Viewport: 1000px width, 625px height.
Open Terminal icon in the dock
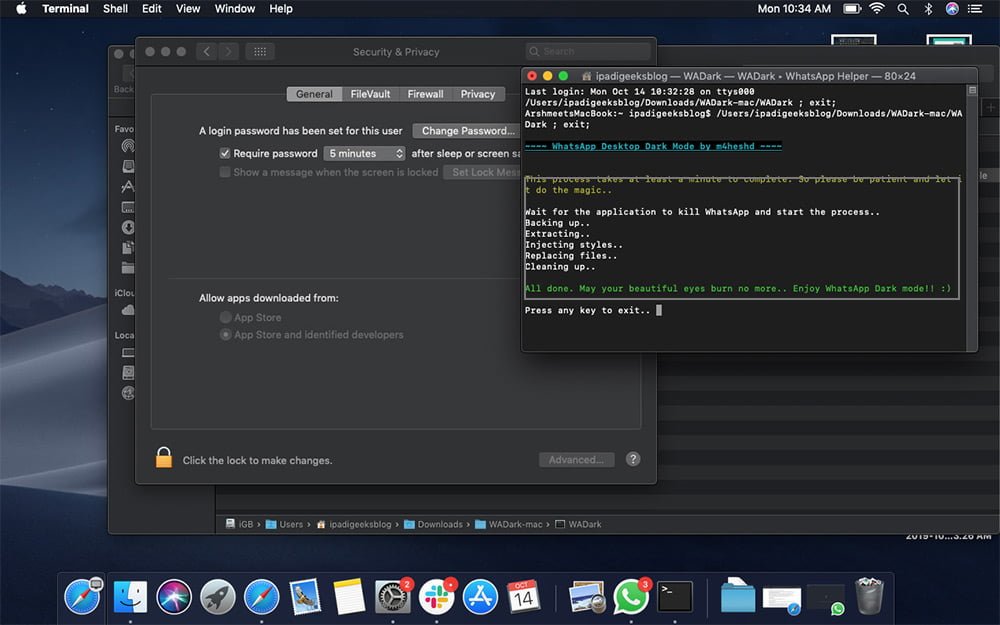pyautogui.click(x=675, y=598)
